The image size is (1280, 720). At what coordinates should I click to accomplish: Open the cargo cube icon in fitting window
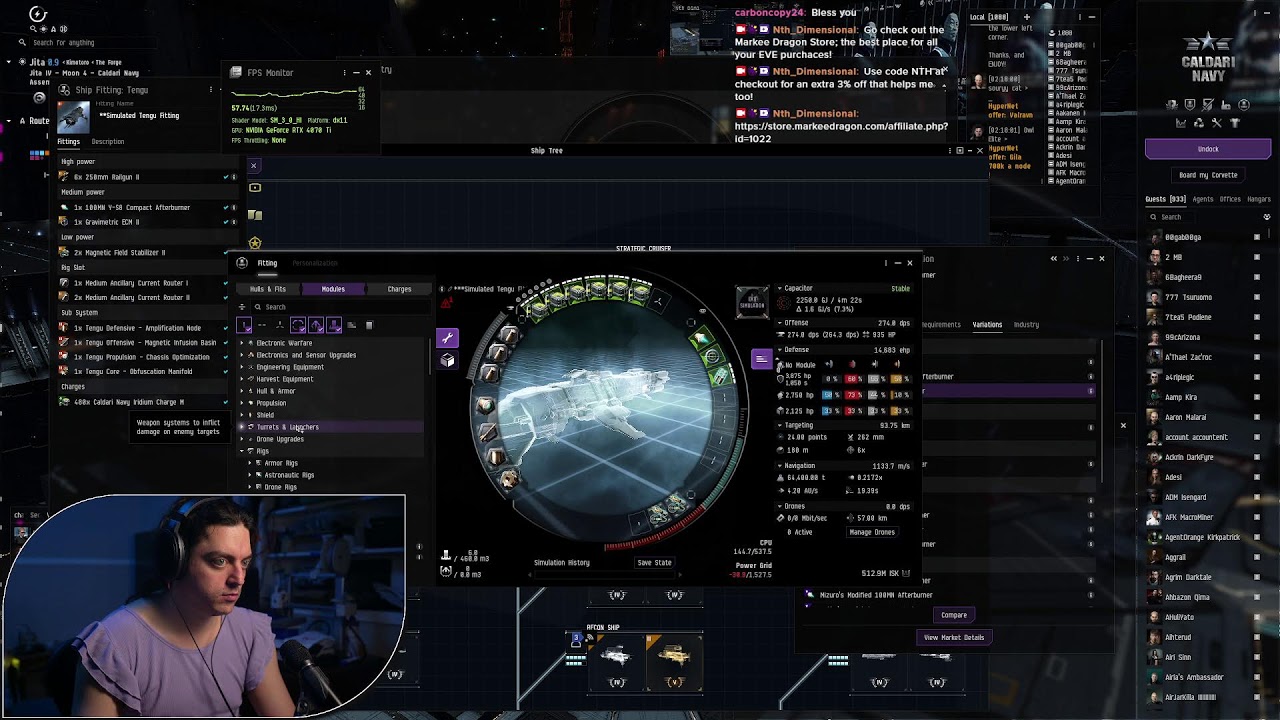click(x=447, y=361)
